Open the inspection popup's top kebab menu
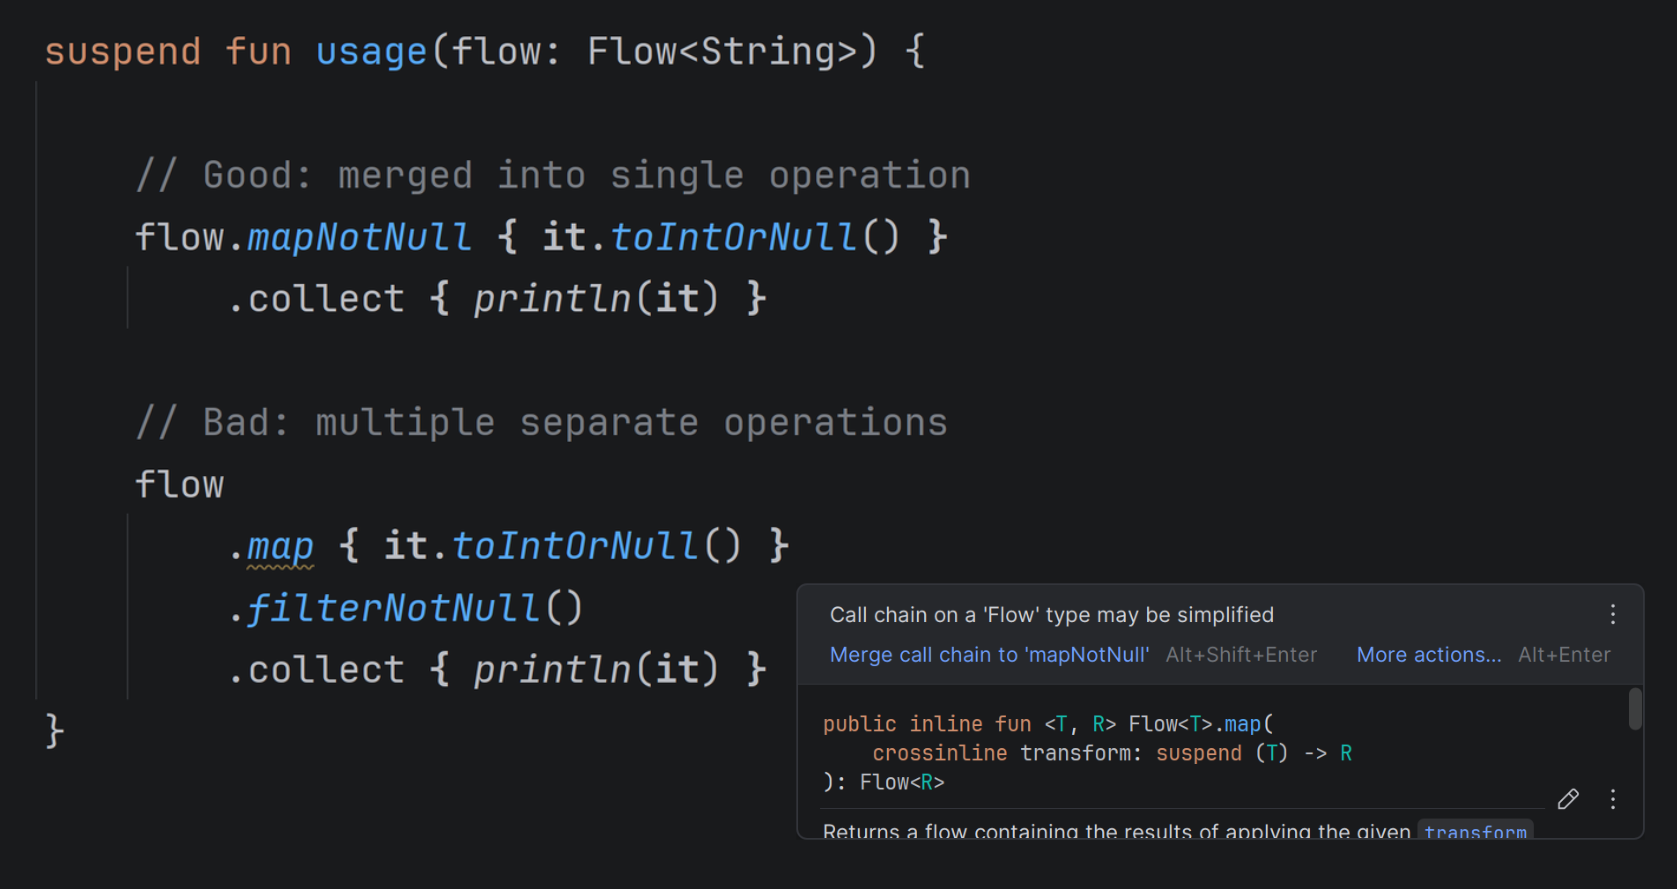 [1612, 614]
